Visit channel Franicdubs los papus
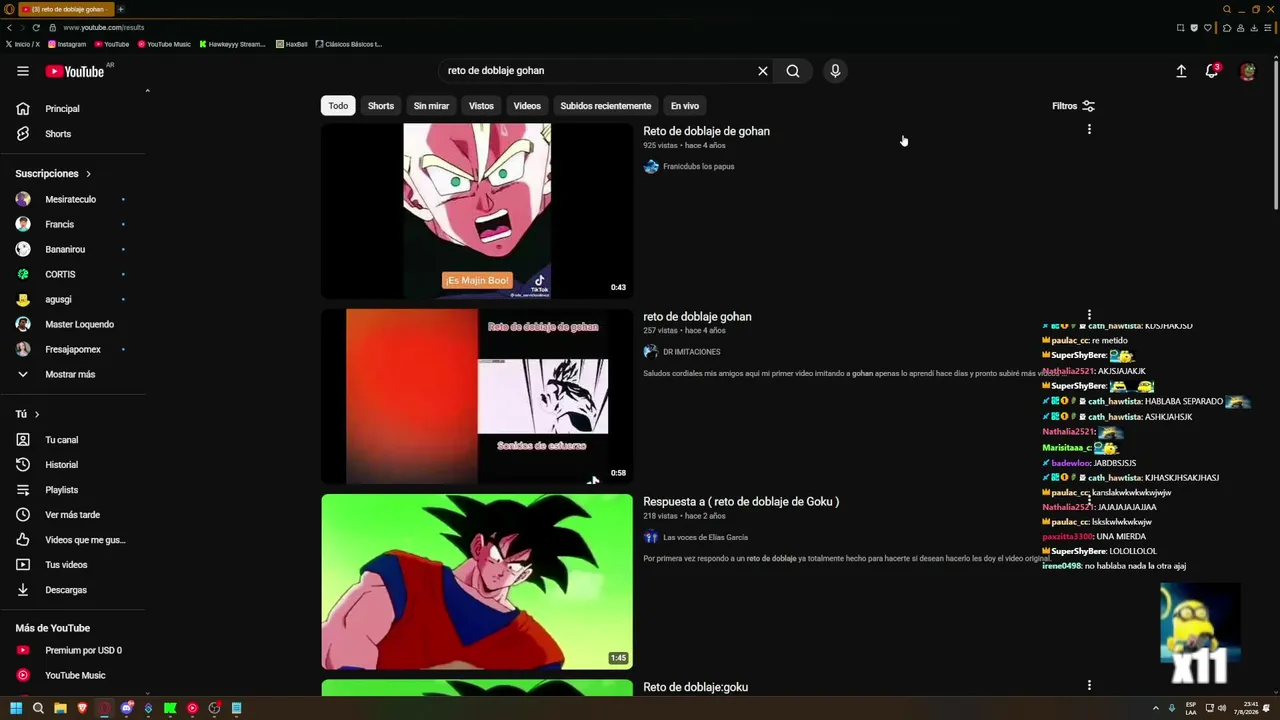 click(698, 167)
